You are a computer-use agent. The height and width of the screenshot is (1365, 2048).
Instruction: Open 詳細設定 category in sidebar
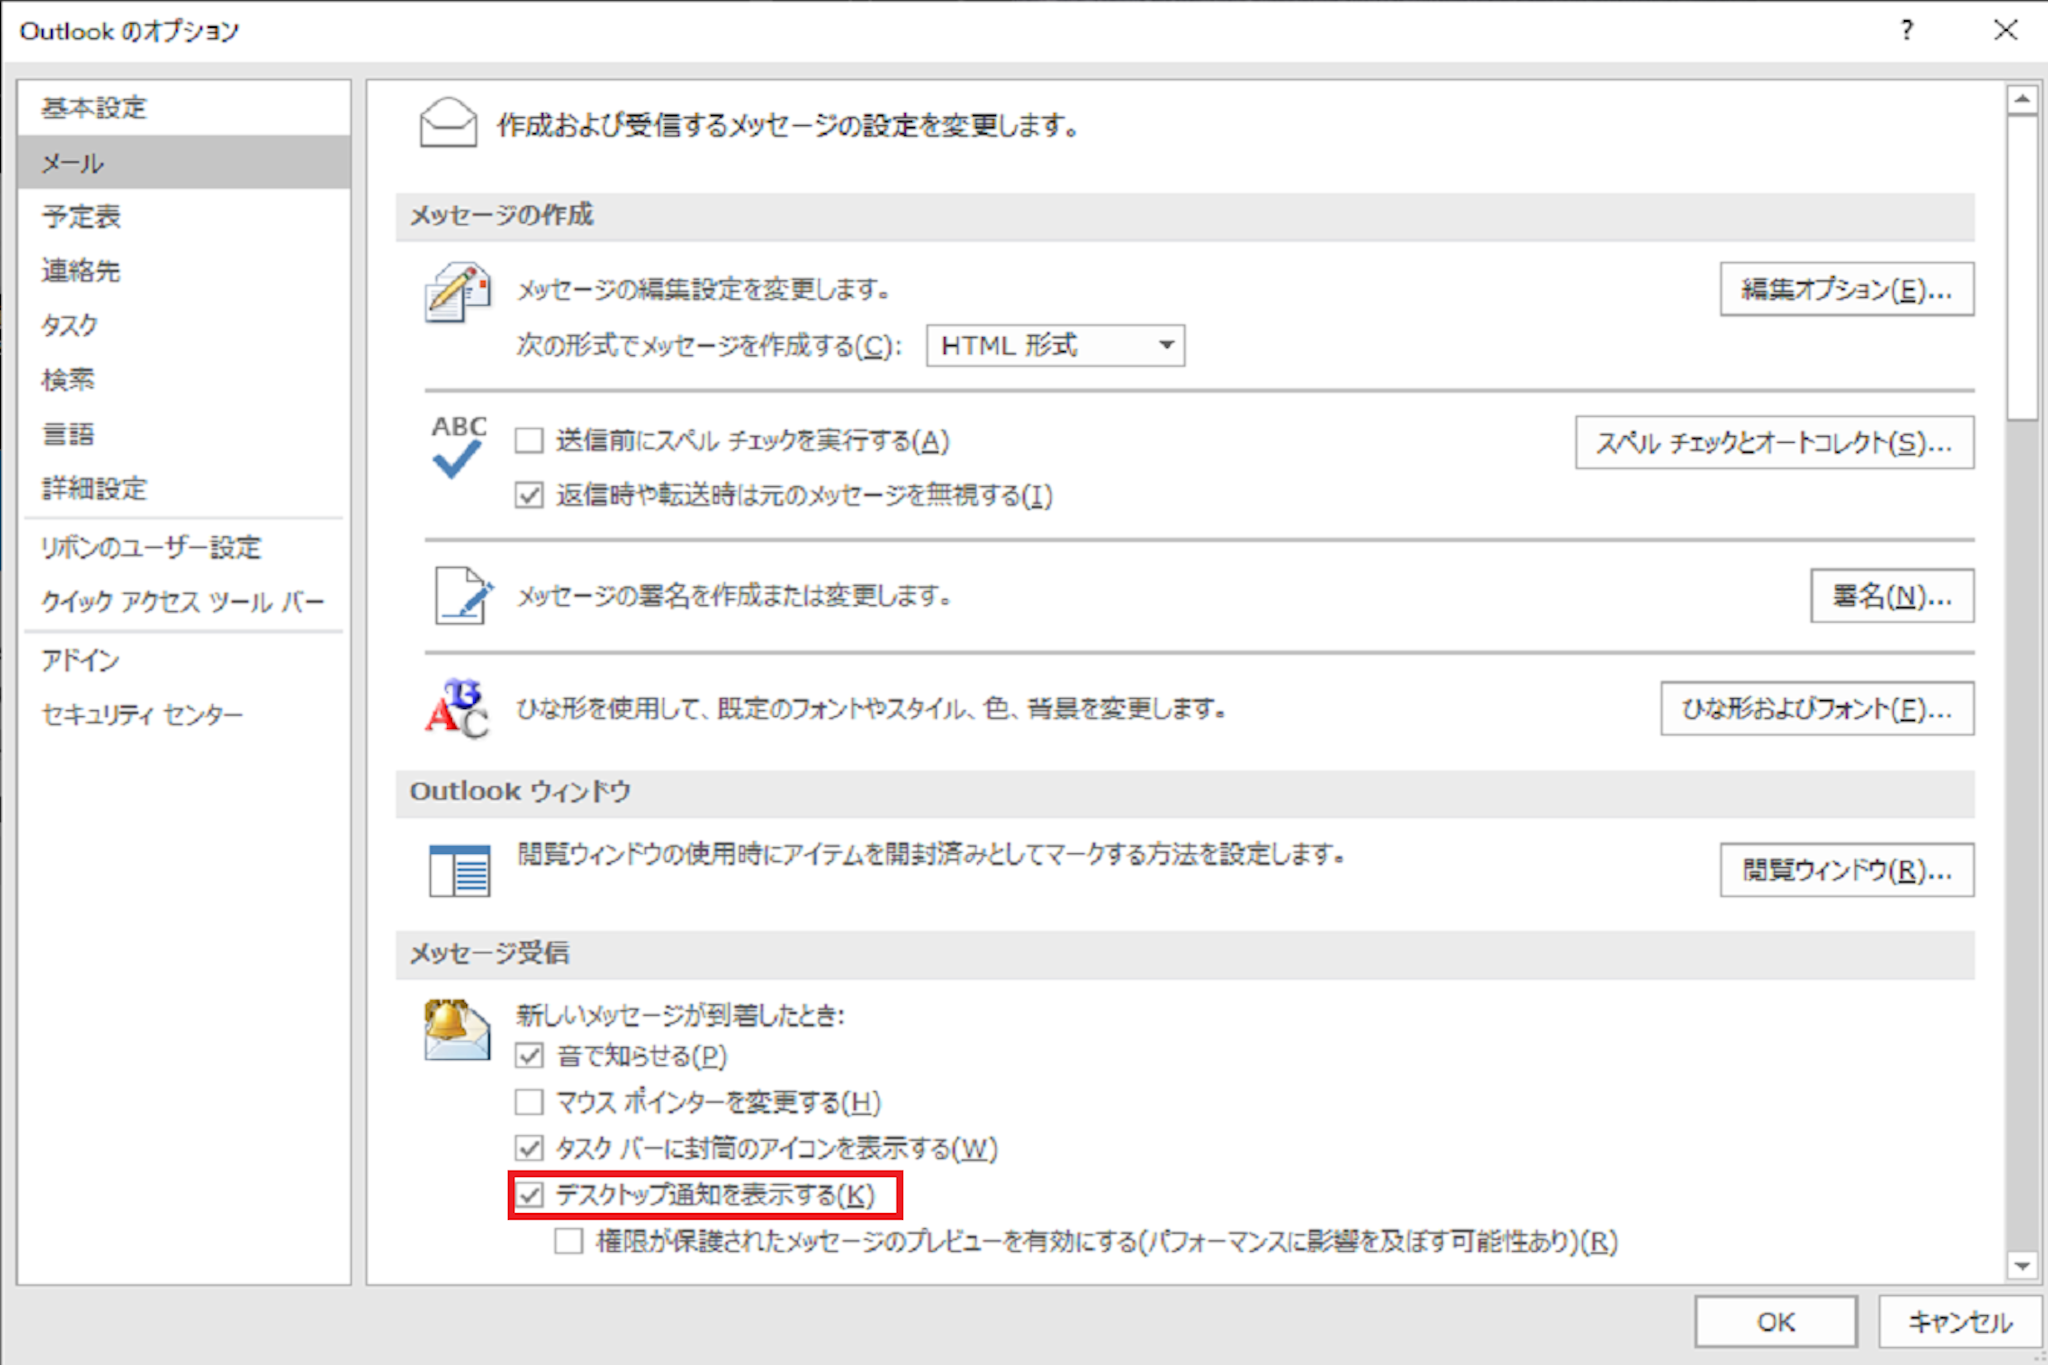[95, 489]
